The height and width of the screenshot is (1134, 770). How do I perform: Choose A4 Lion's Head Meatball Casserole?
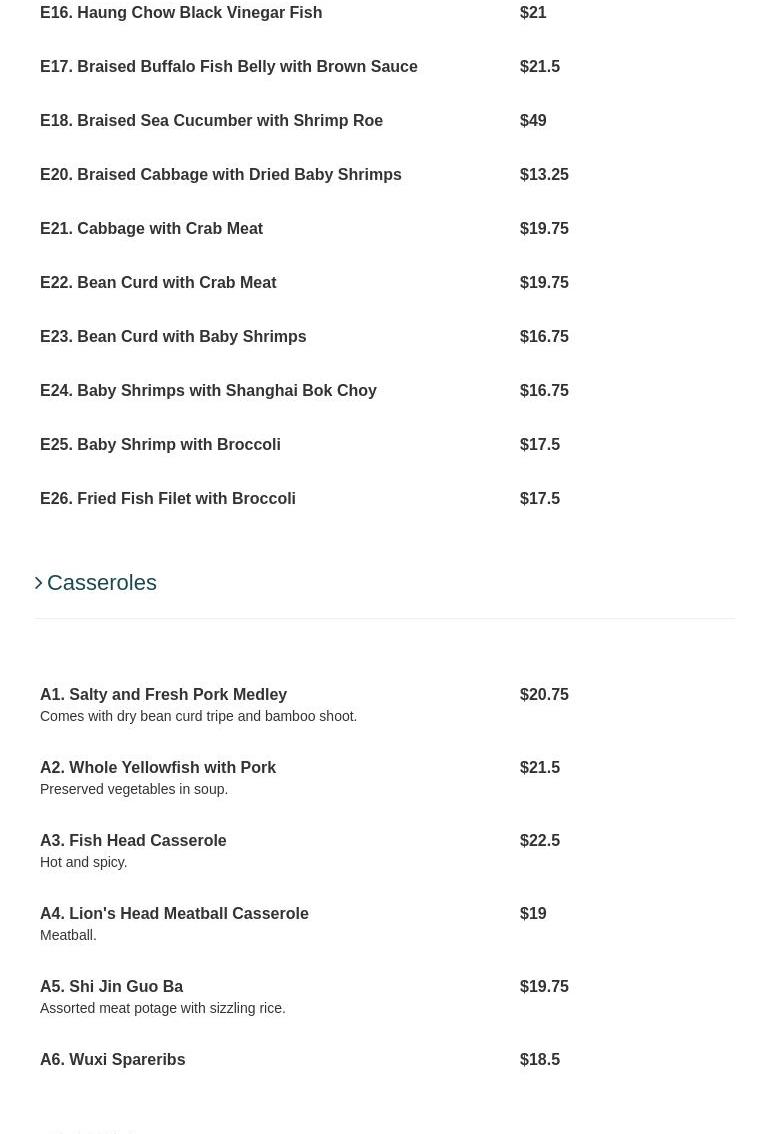[x=174, y=914]
